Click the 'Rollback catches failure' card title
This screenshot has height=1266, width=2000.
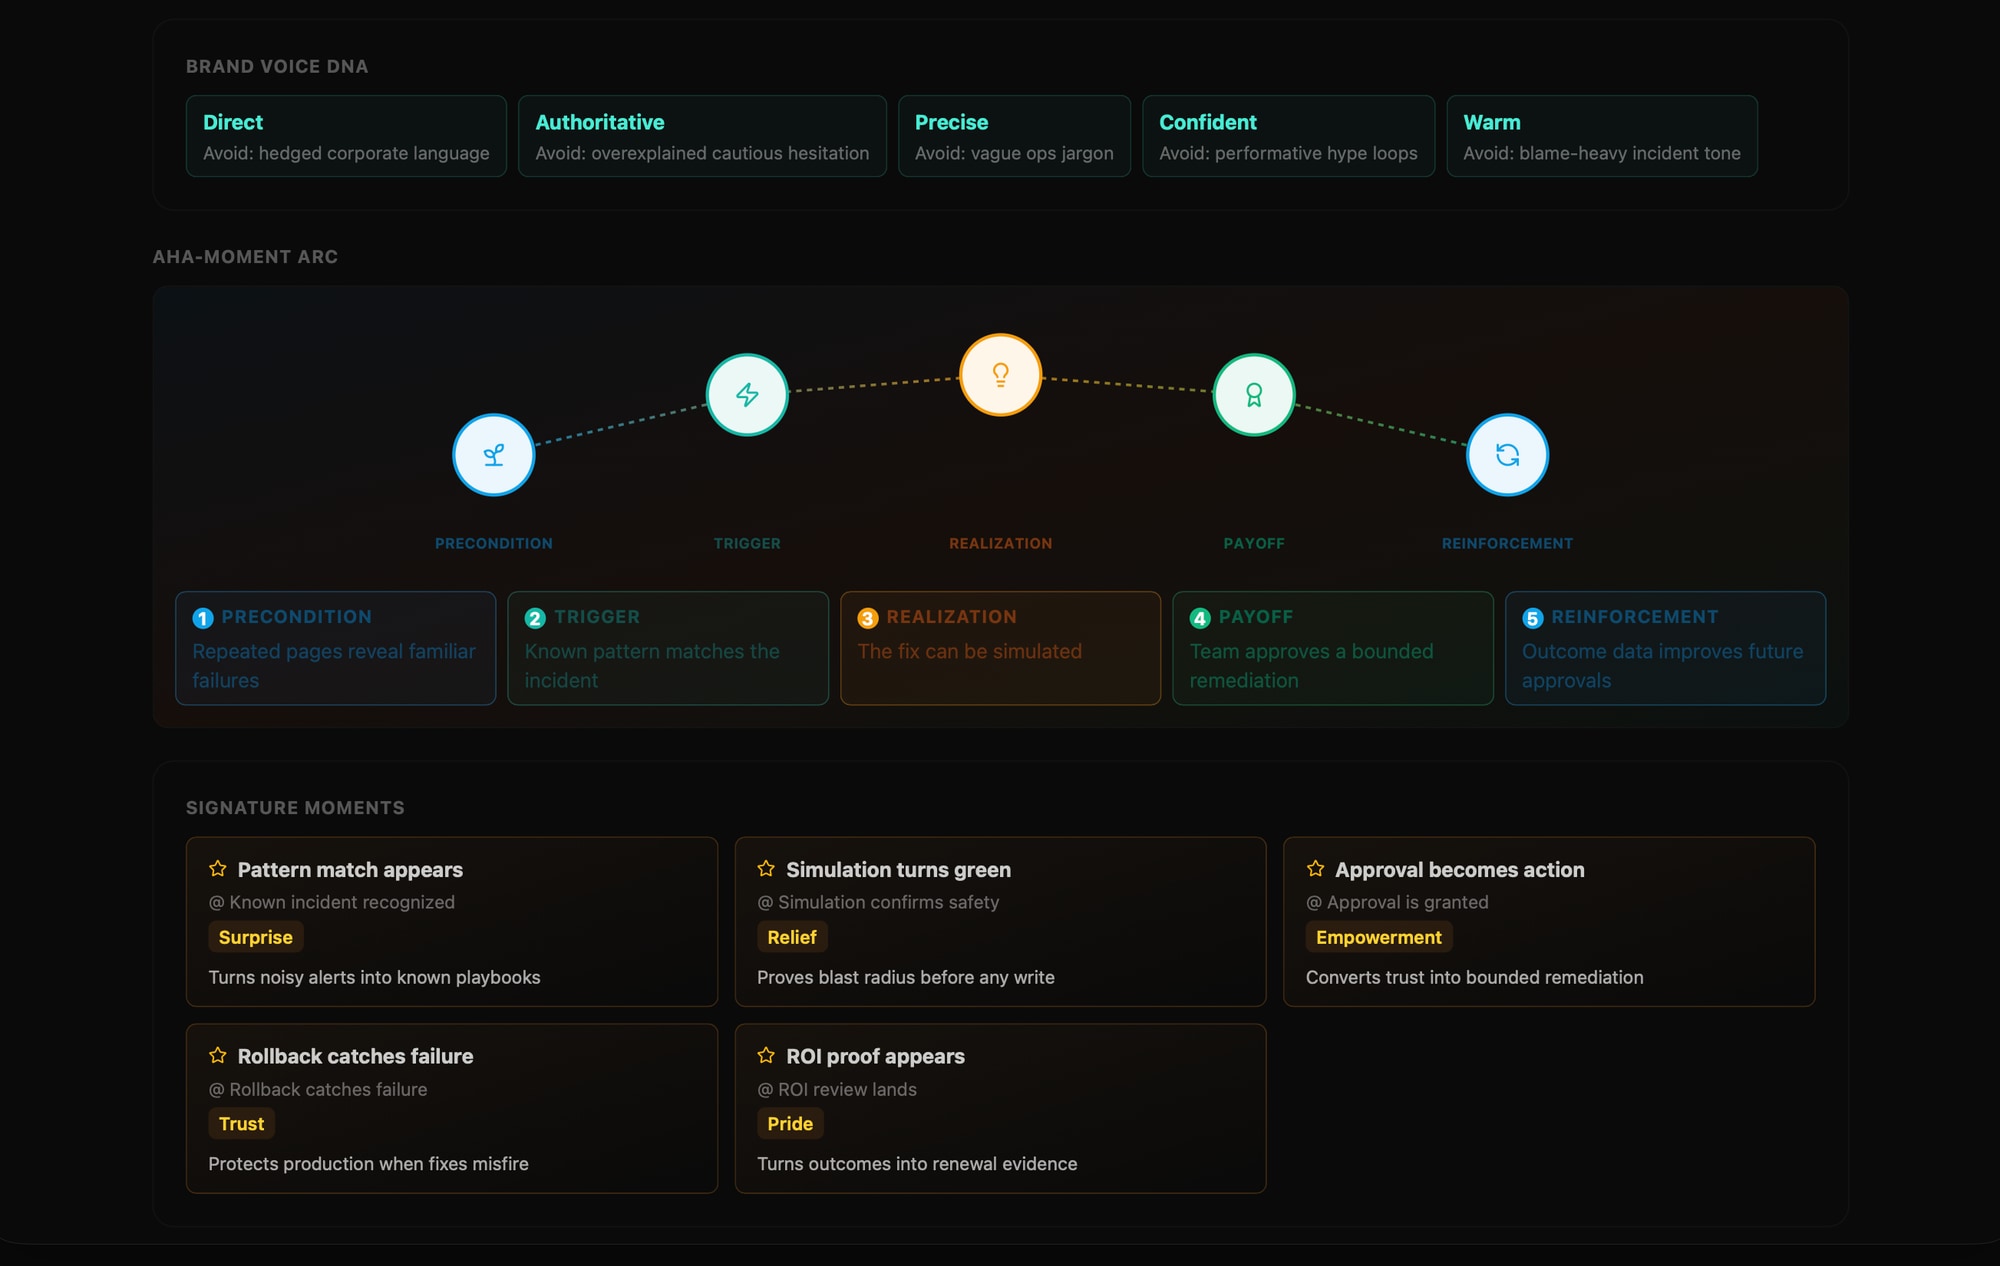click(355, 1056)
